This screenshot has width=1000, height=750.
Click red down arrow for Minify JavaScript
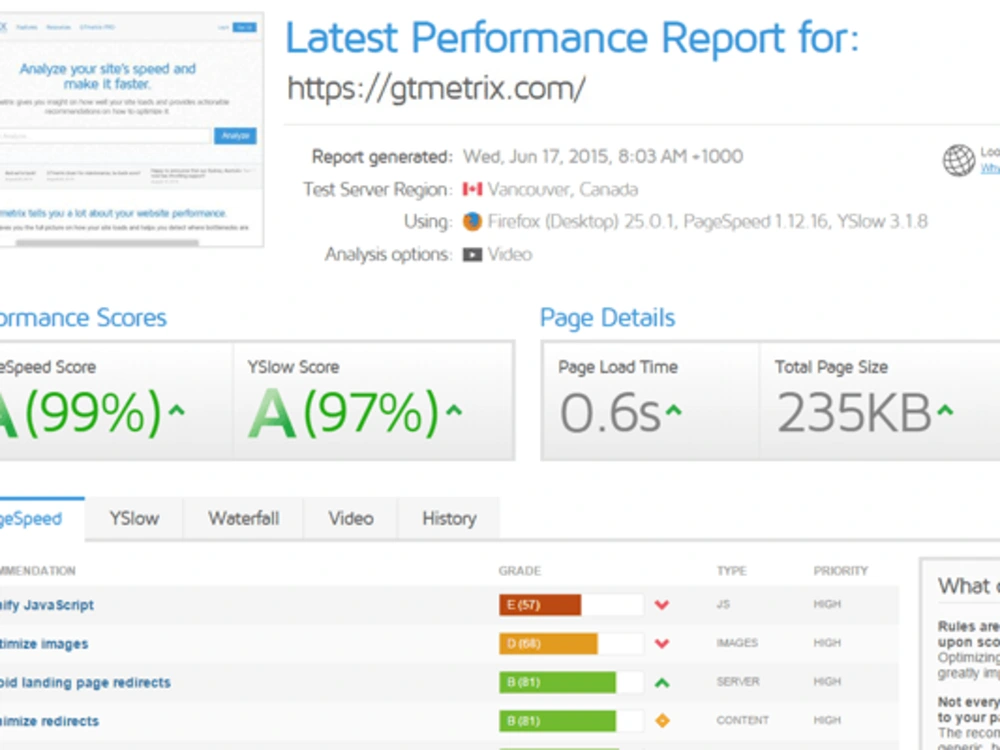(662, 605)
